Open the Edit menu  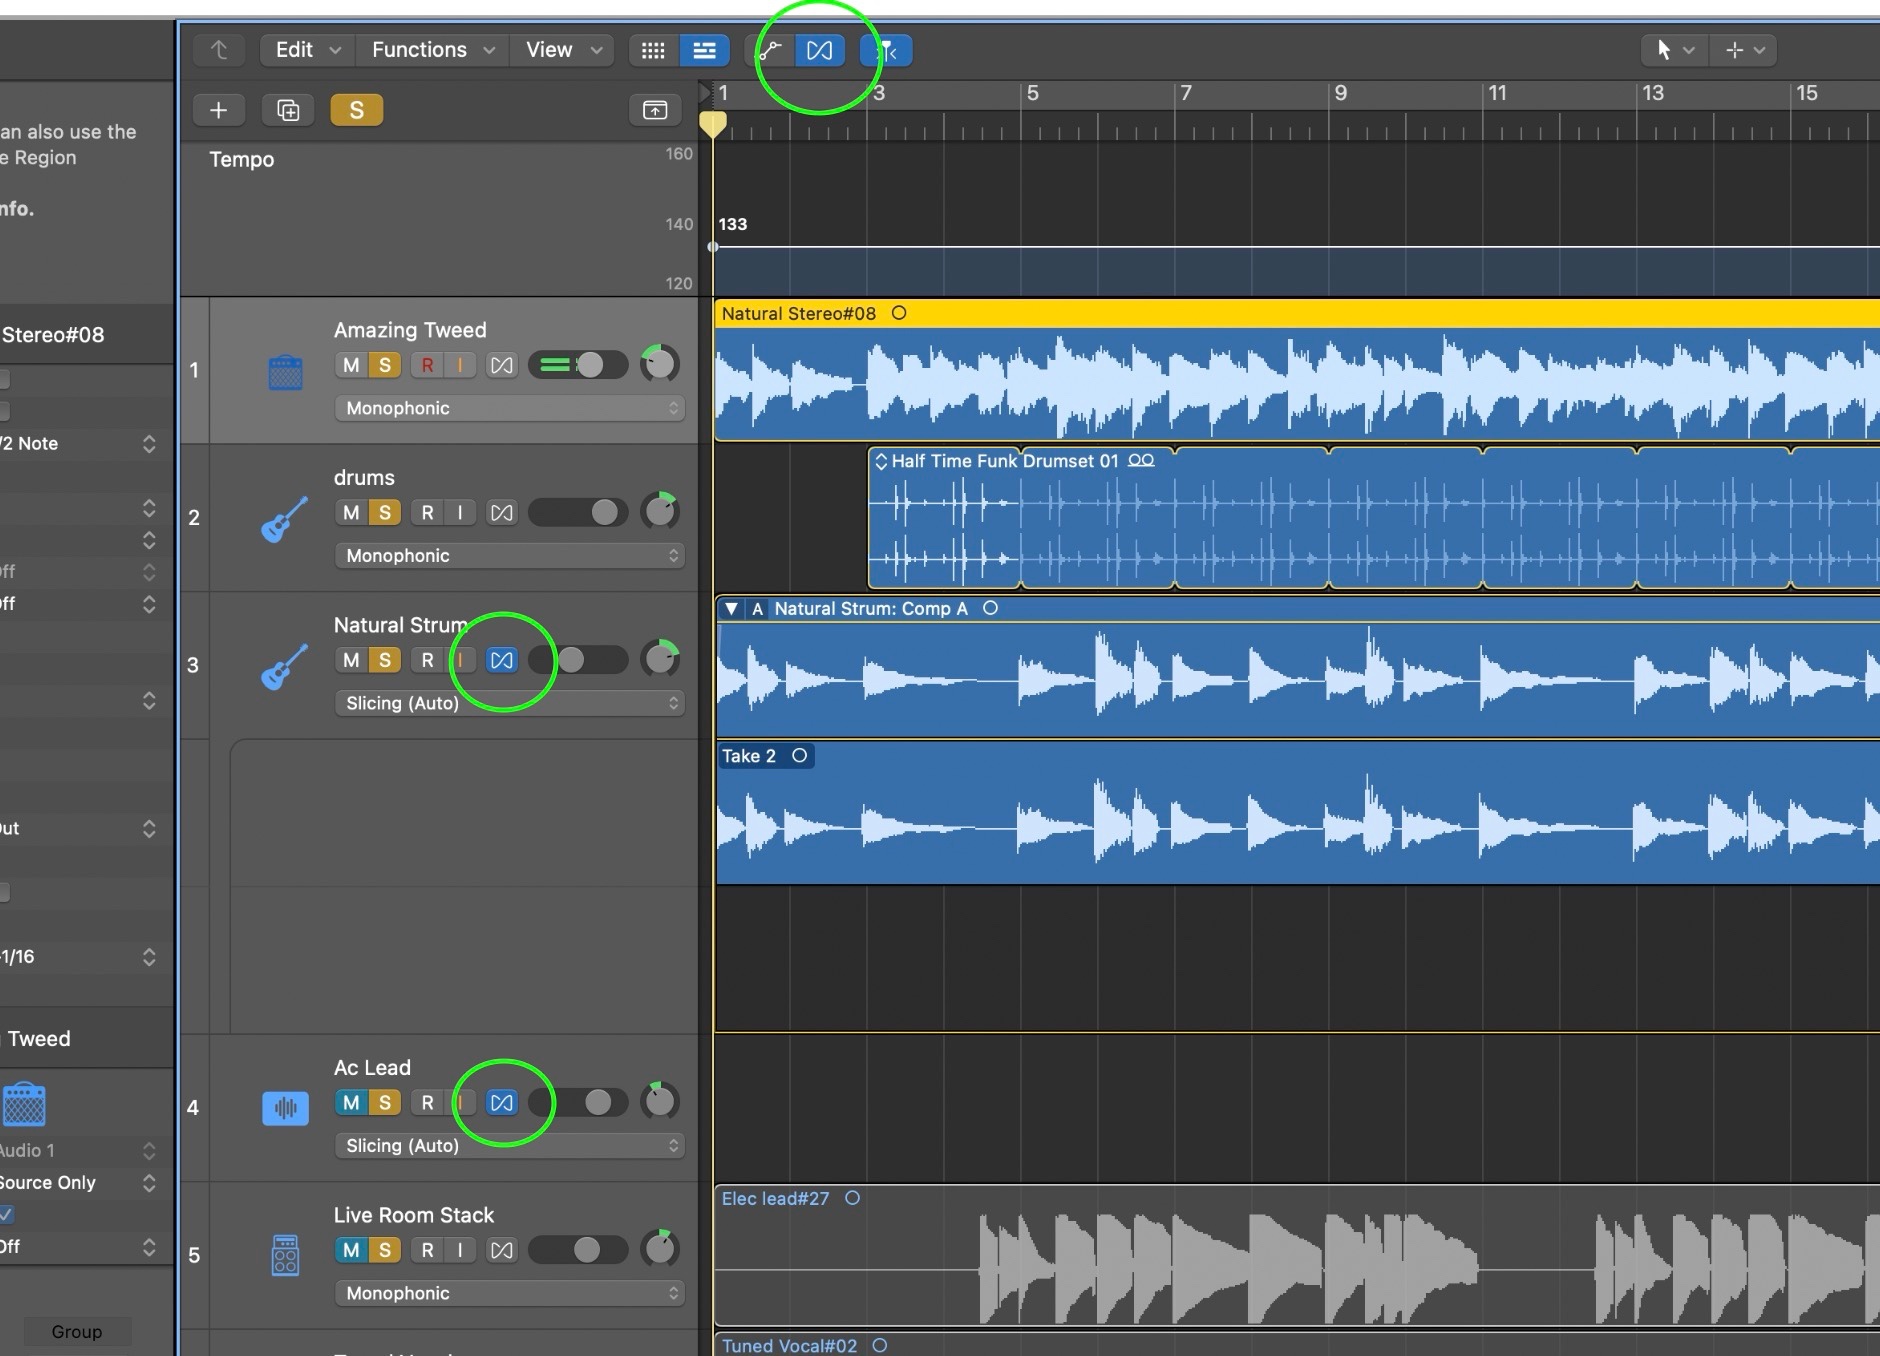point(307,50)
